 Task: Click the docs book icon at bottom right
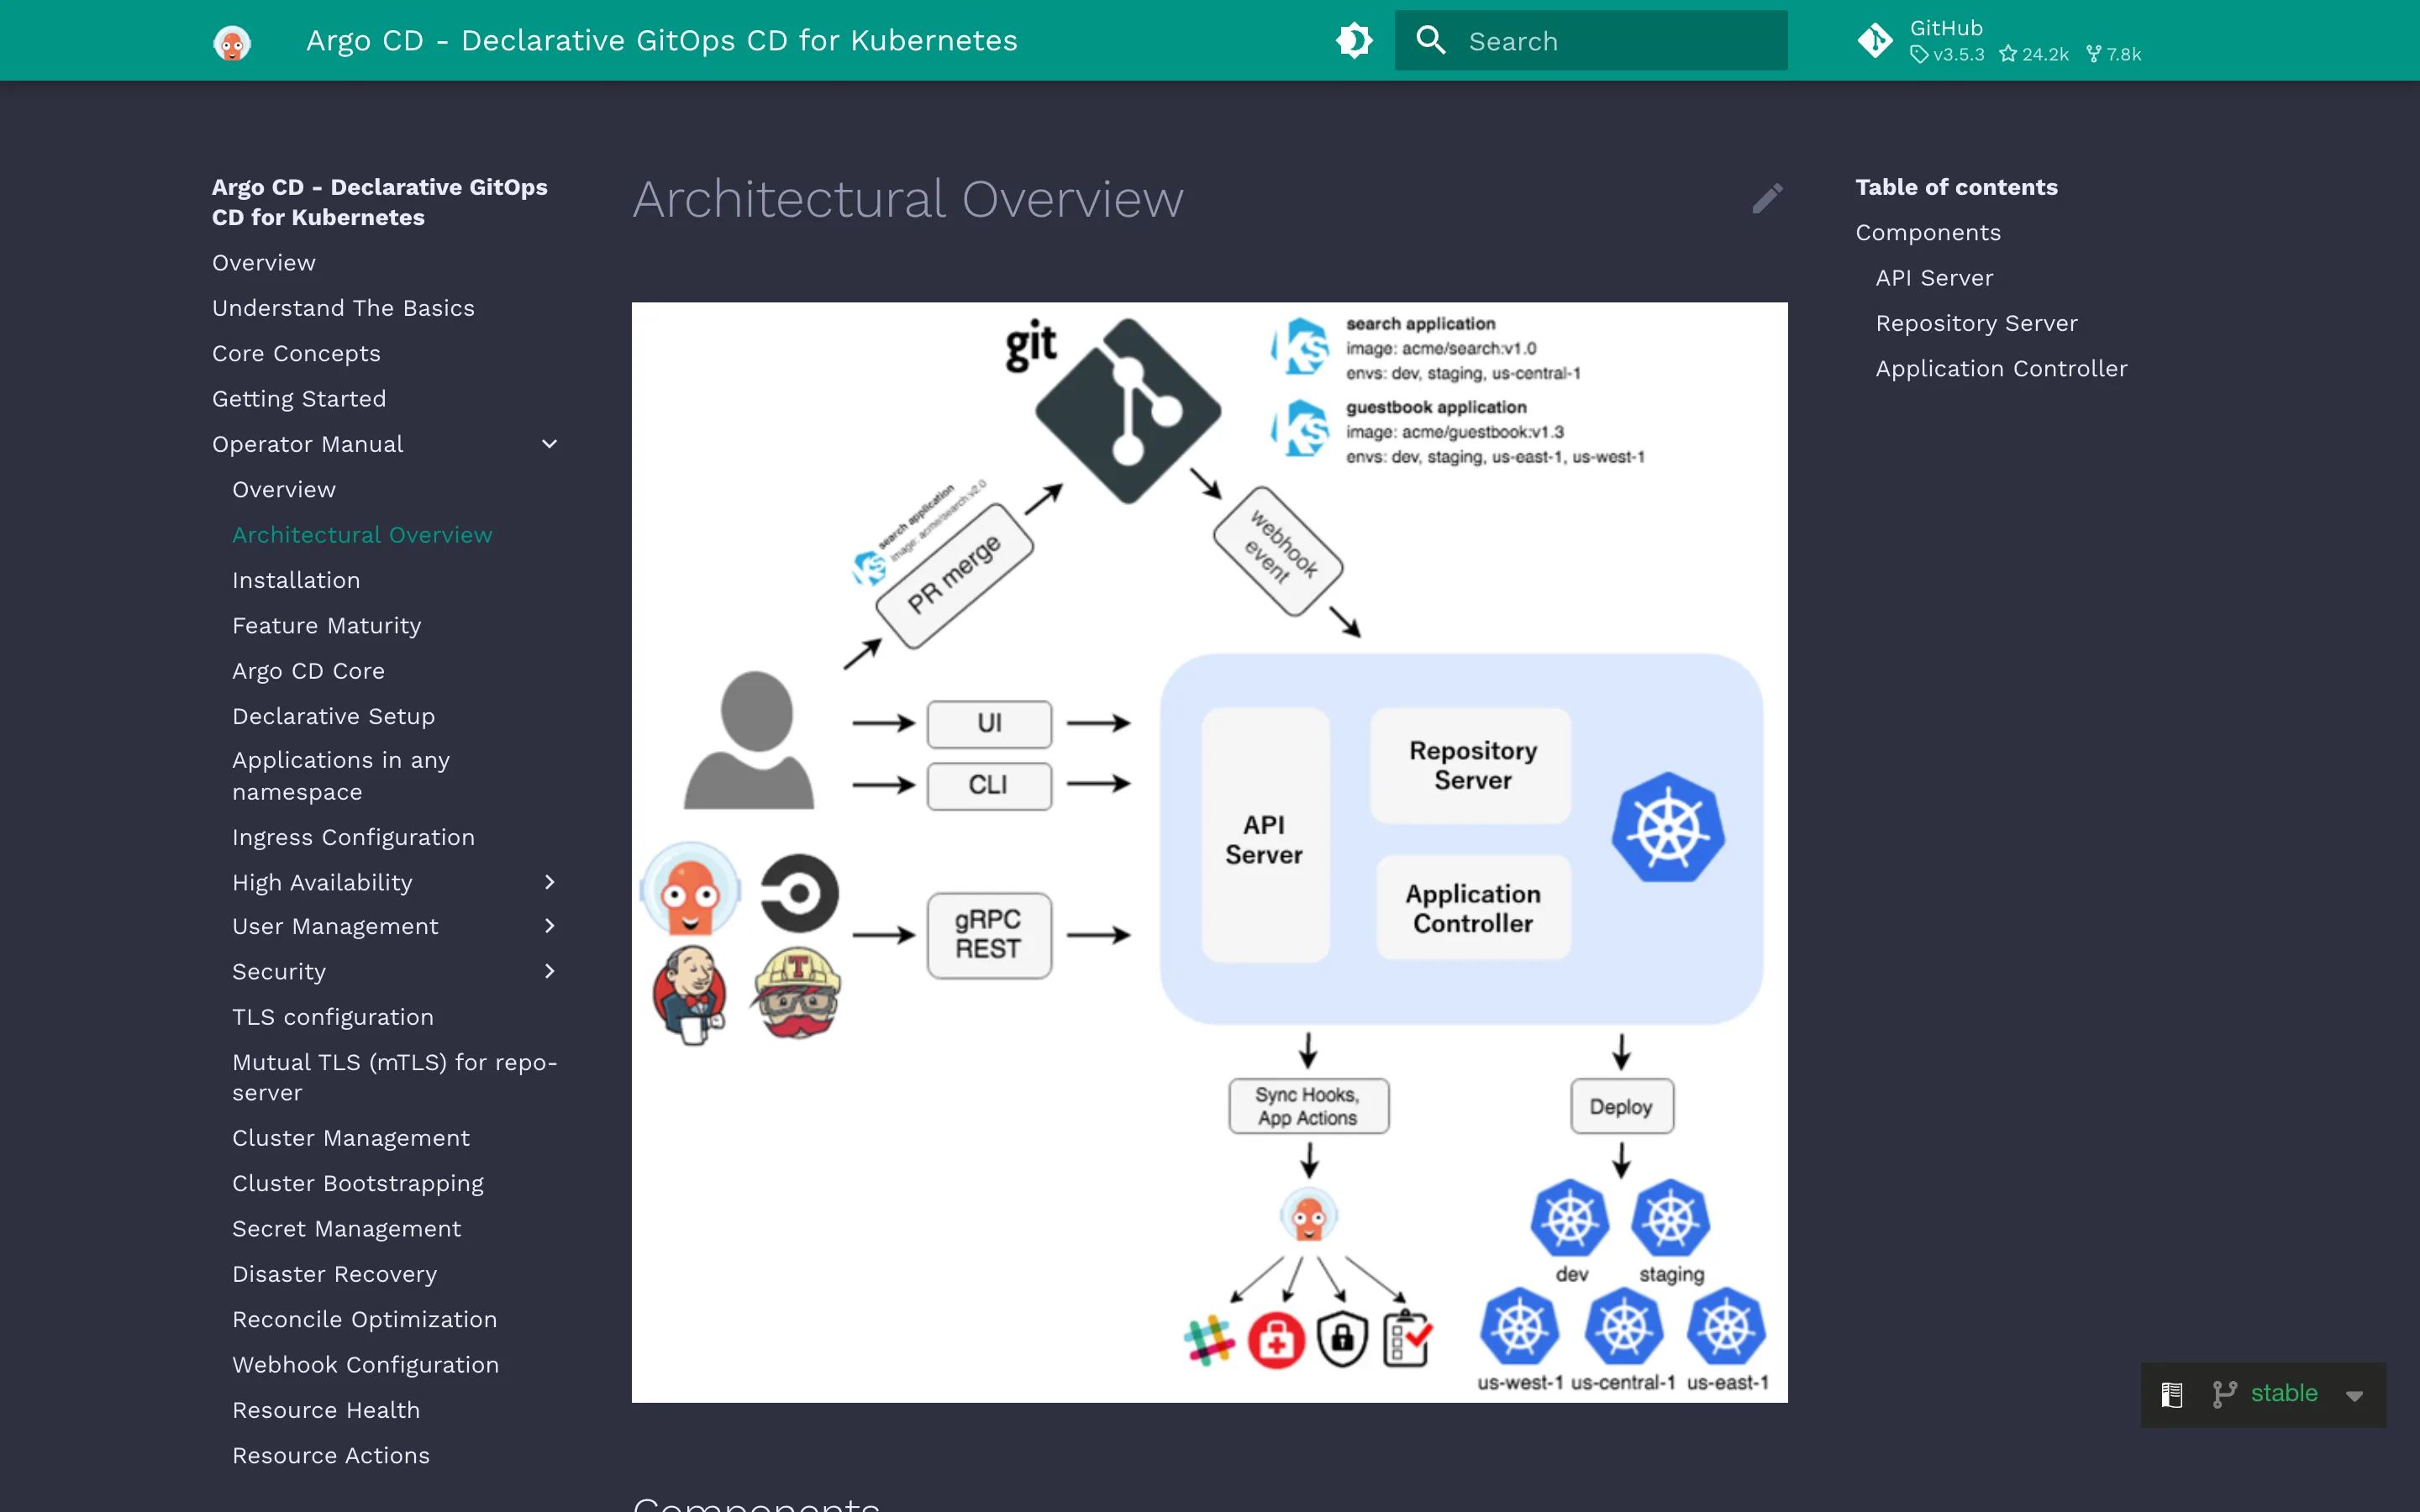2171,1394
